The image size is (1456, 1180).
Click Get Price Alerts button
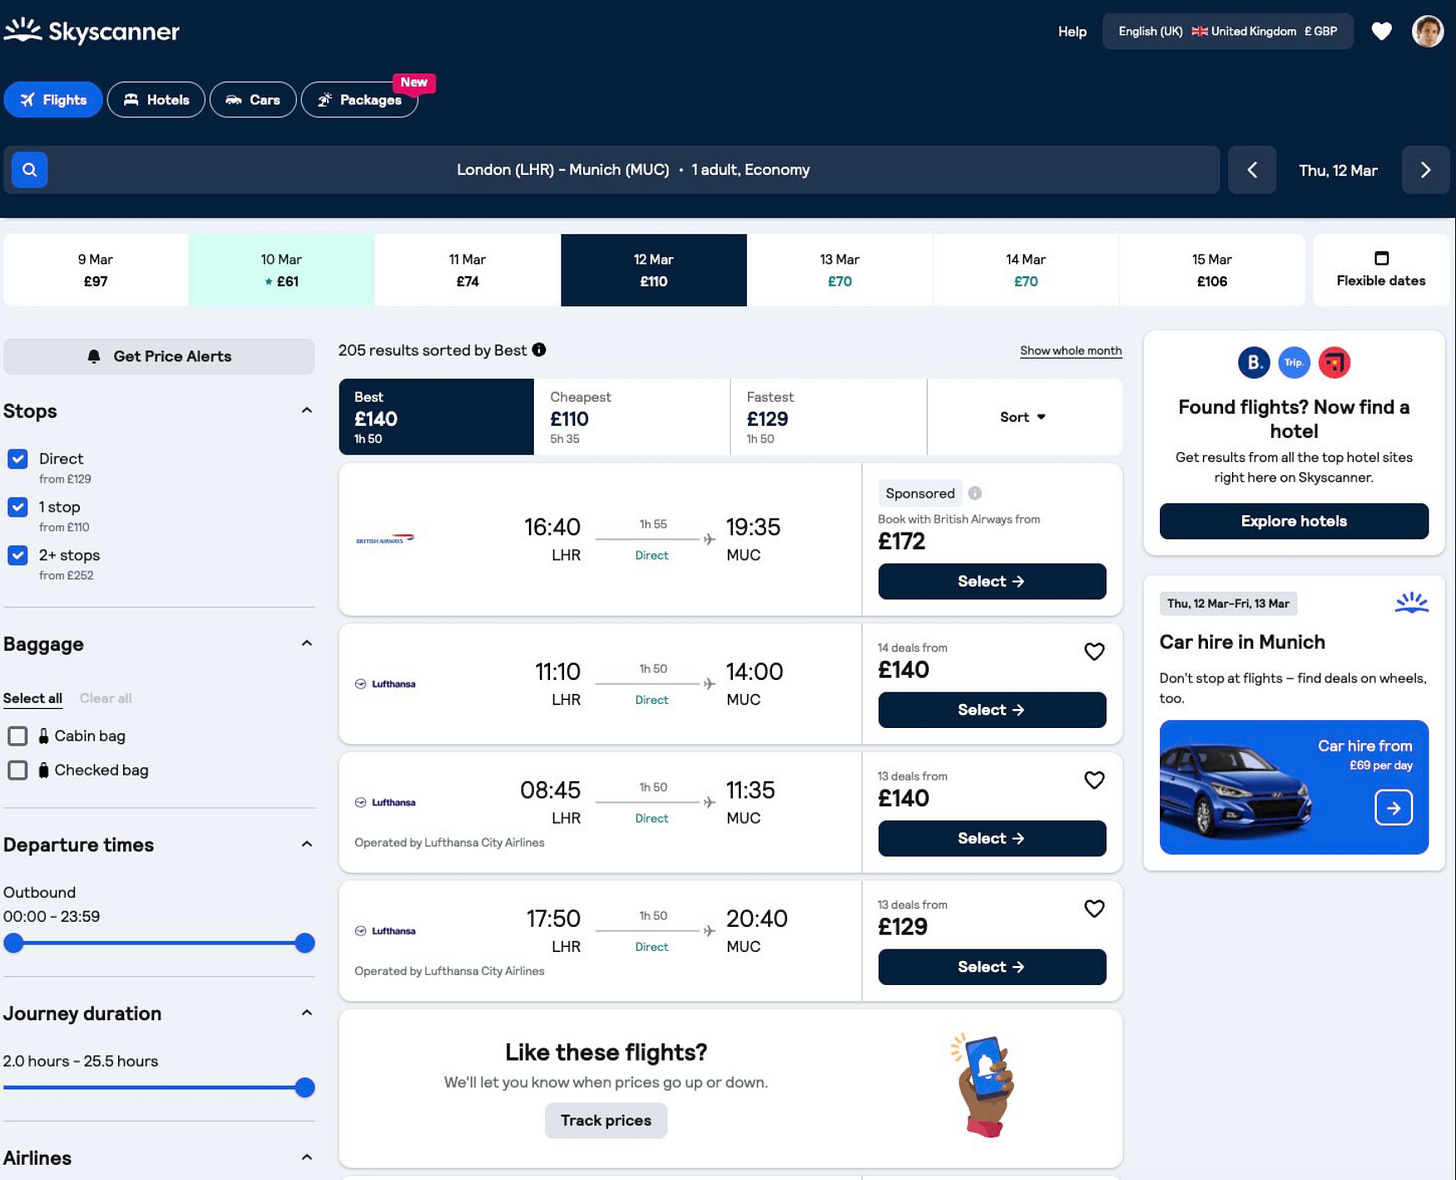coord(159,357)
